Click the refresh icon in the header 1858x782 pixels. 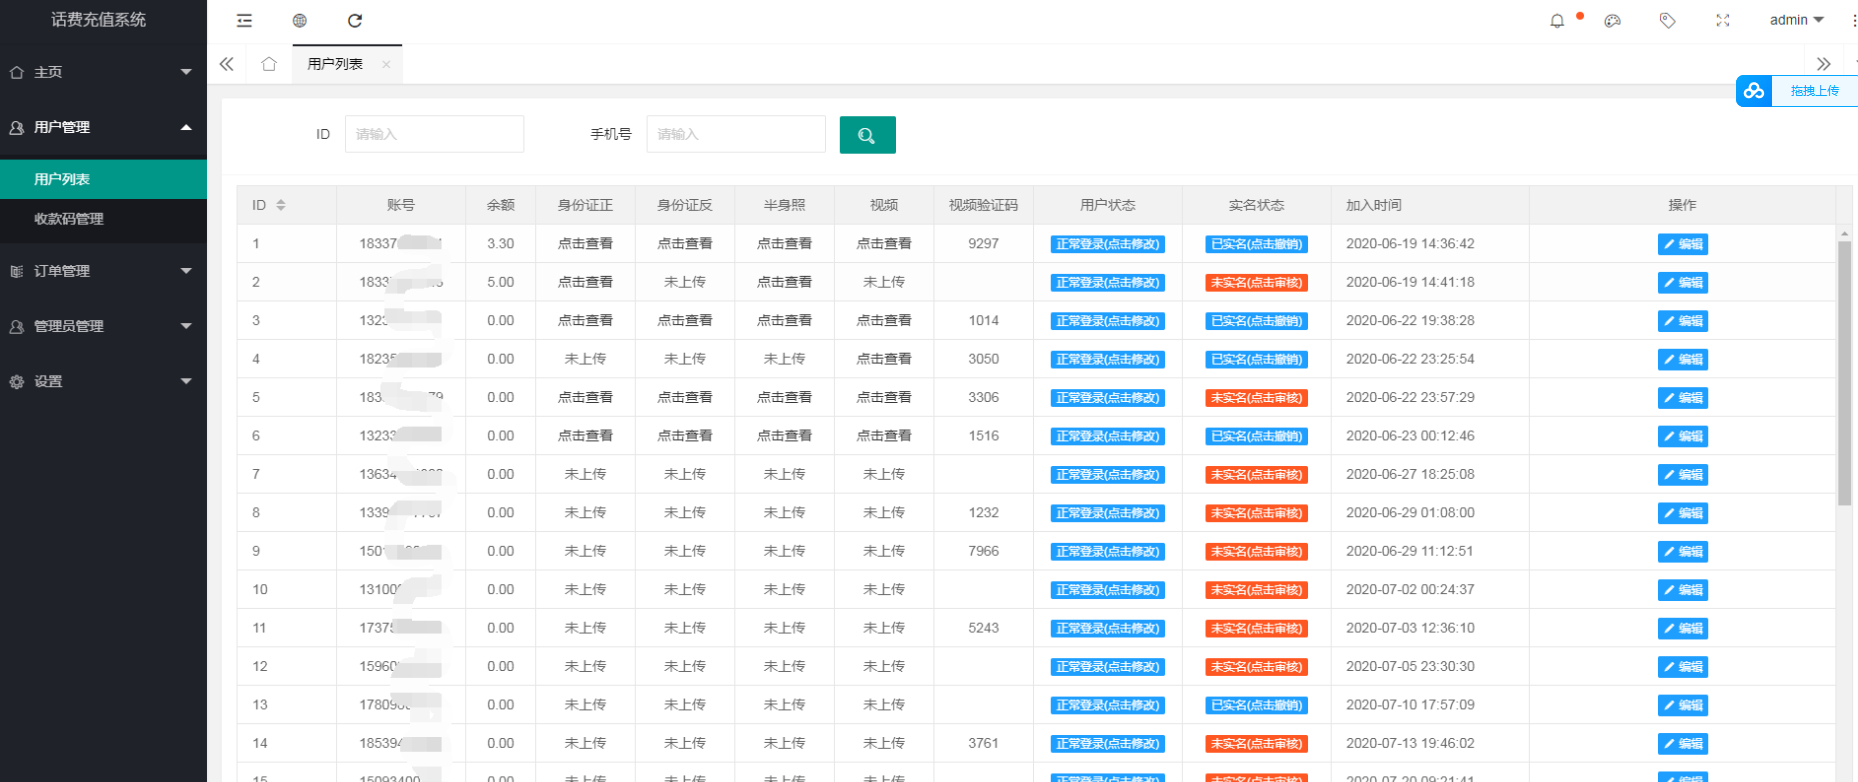(355, 20)
